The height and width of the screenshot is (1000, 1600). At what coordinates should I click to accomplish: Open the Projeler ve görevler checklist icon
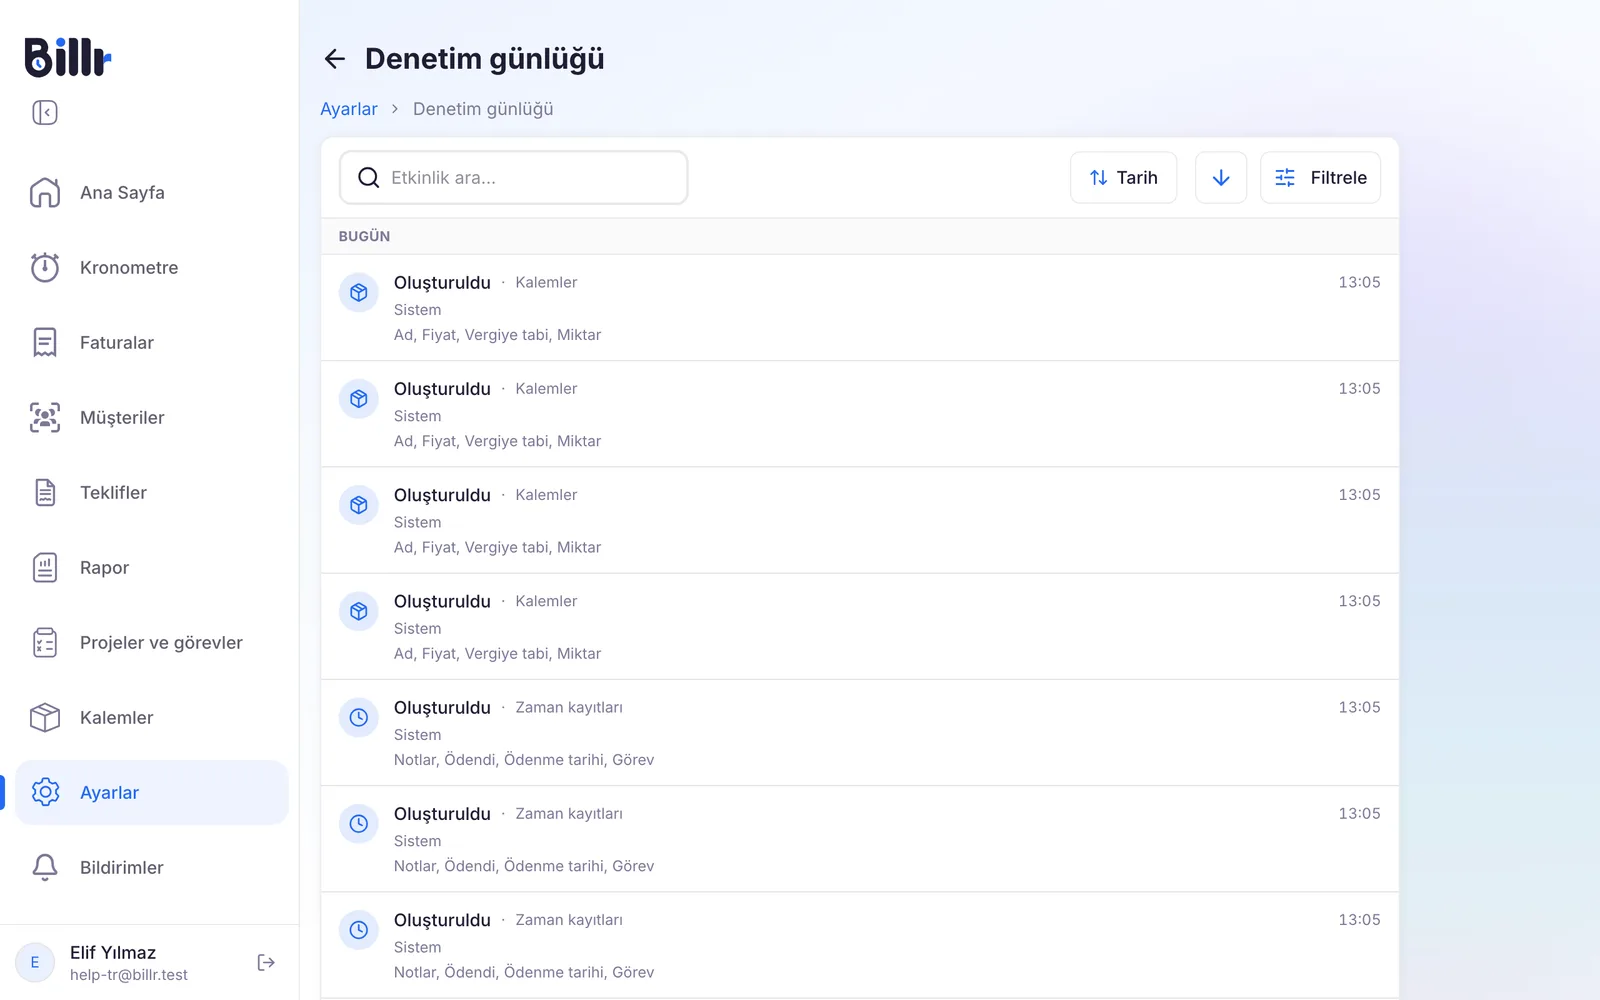coord(45,642)
